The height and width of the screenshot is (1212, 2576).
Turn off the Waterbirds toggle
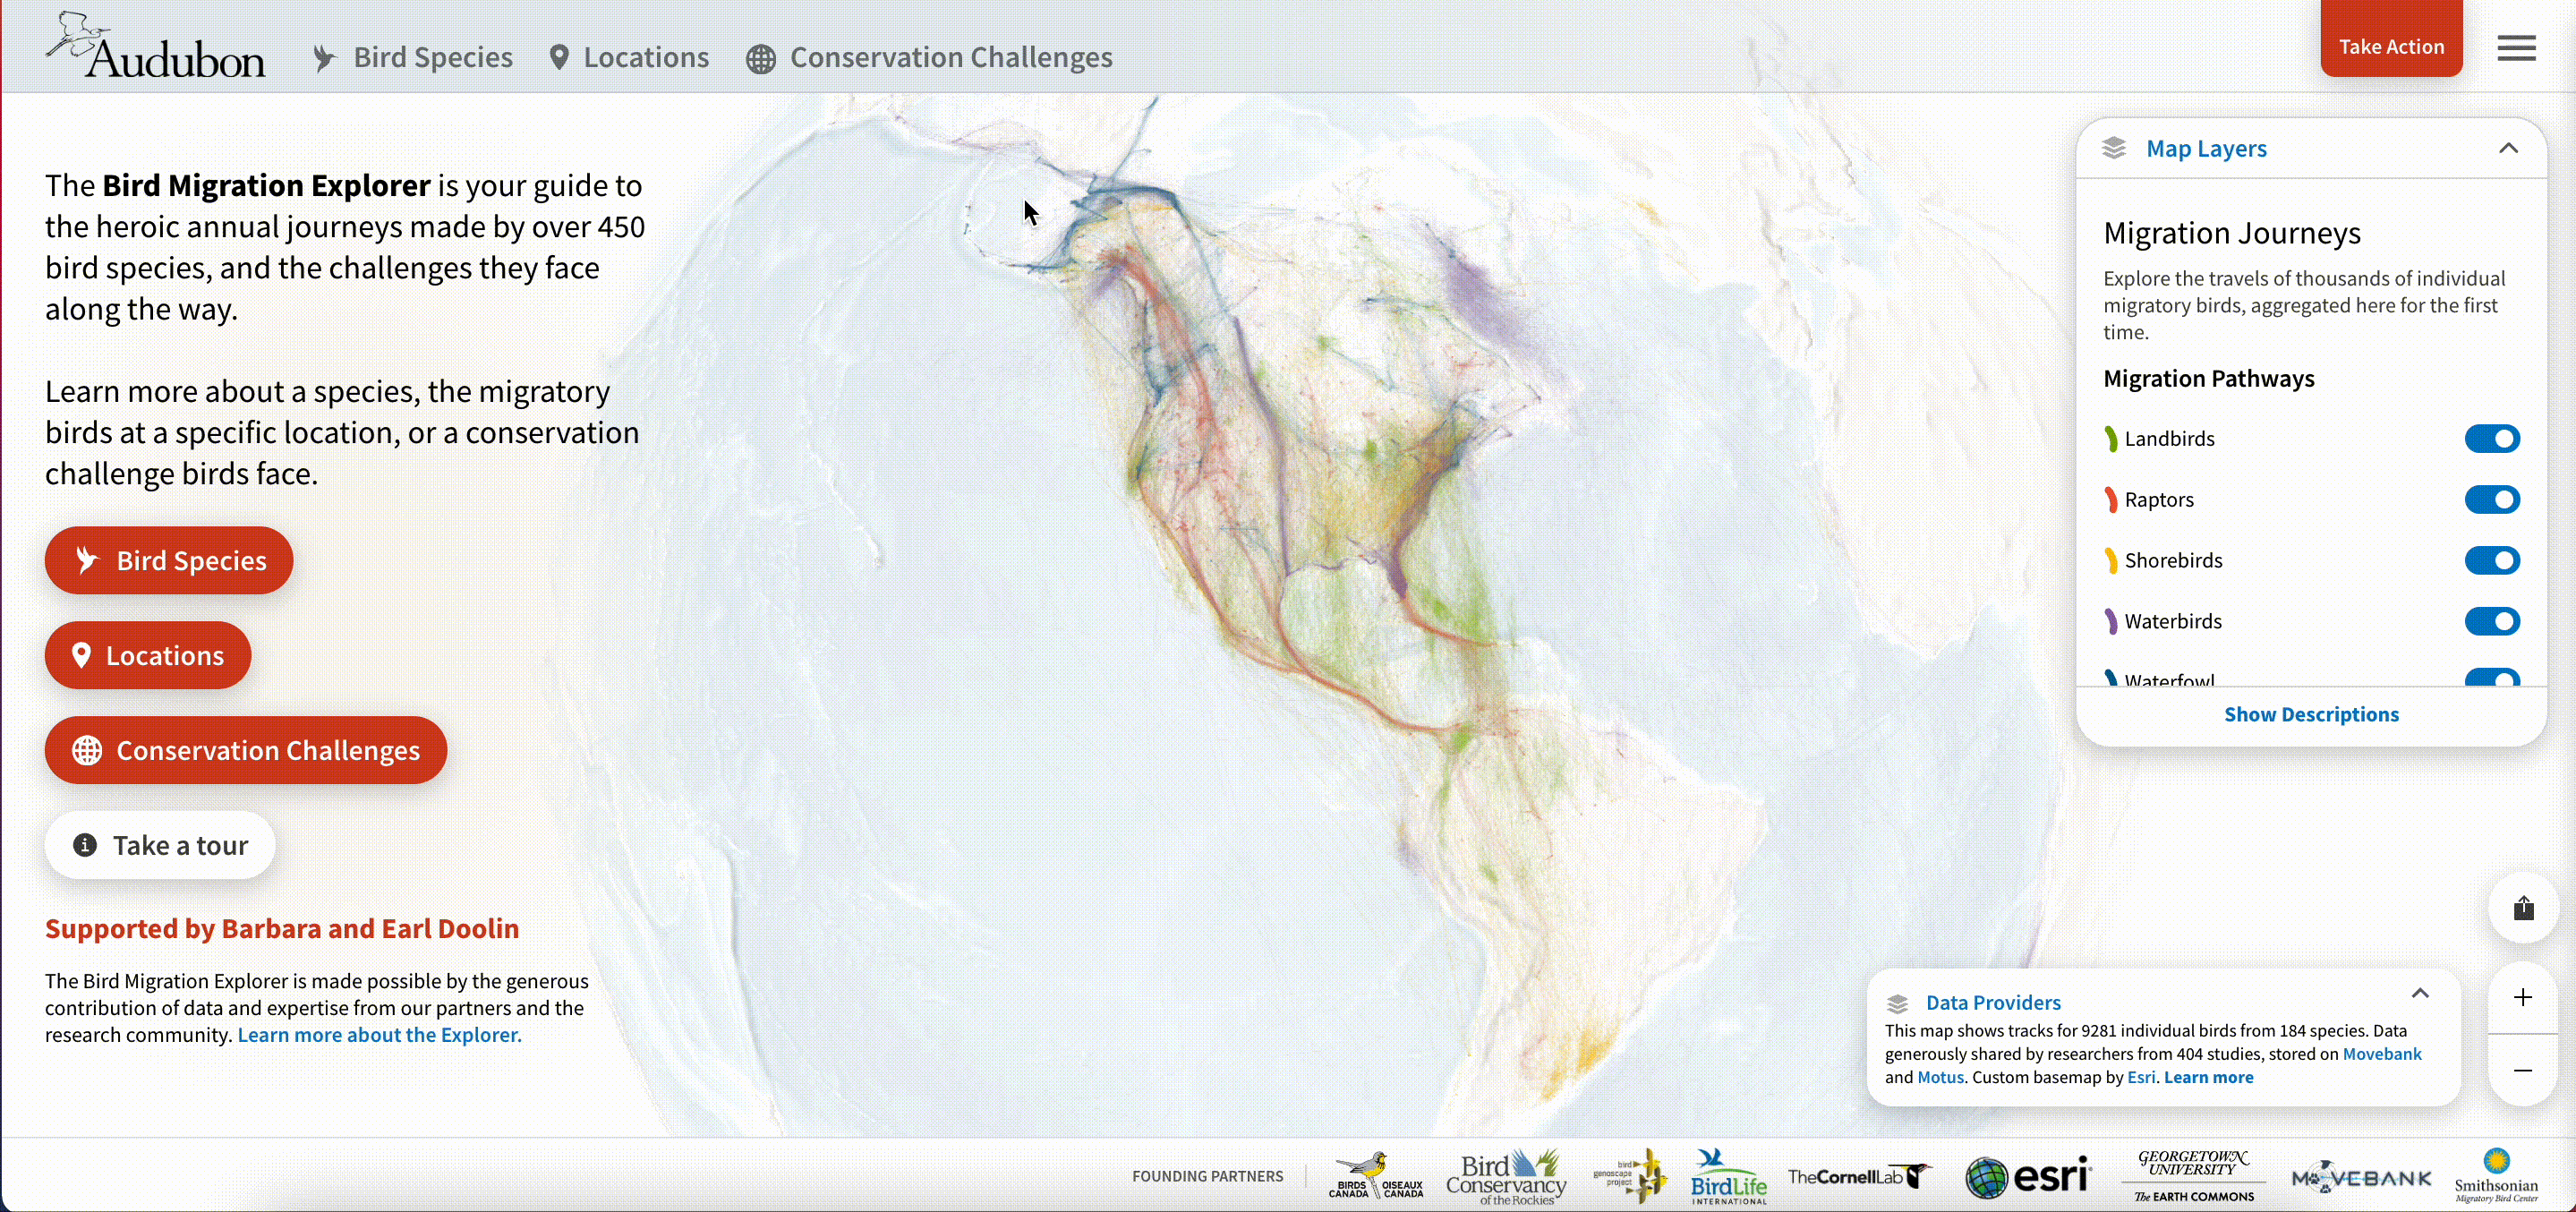coord(2491,622)
